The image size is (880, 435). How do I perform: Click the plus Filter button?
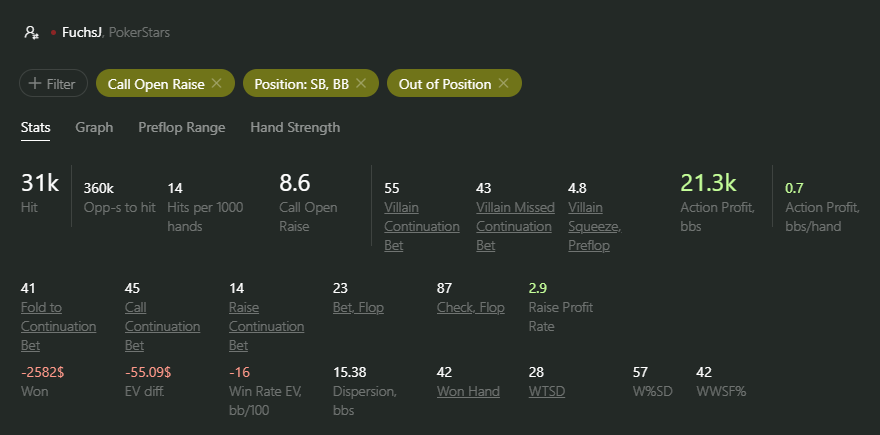click(x=53, y=84)
